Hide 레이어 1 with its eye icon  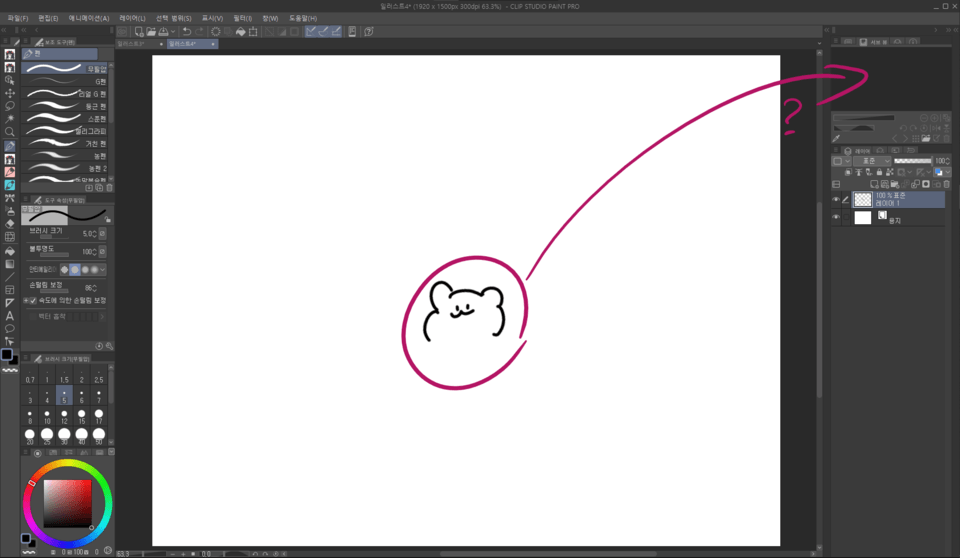(836, 199)
